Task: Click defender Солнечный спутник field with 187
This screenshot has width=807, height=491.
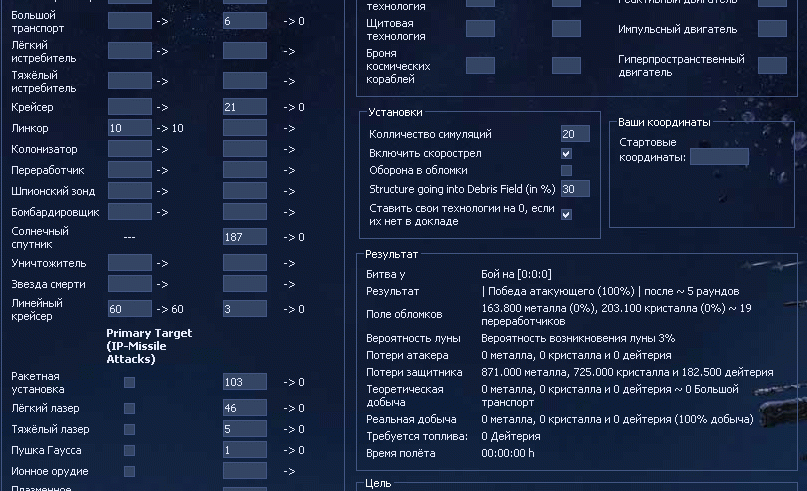Action: (x=244, y=237)
